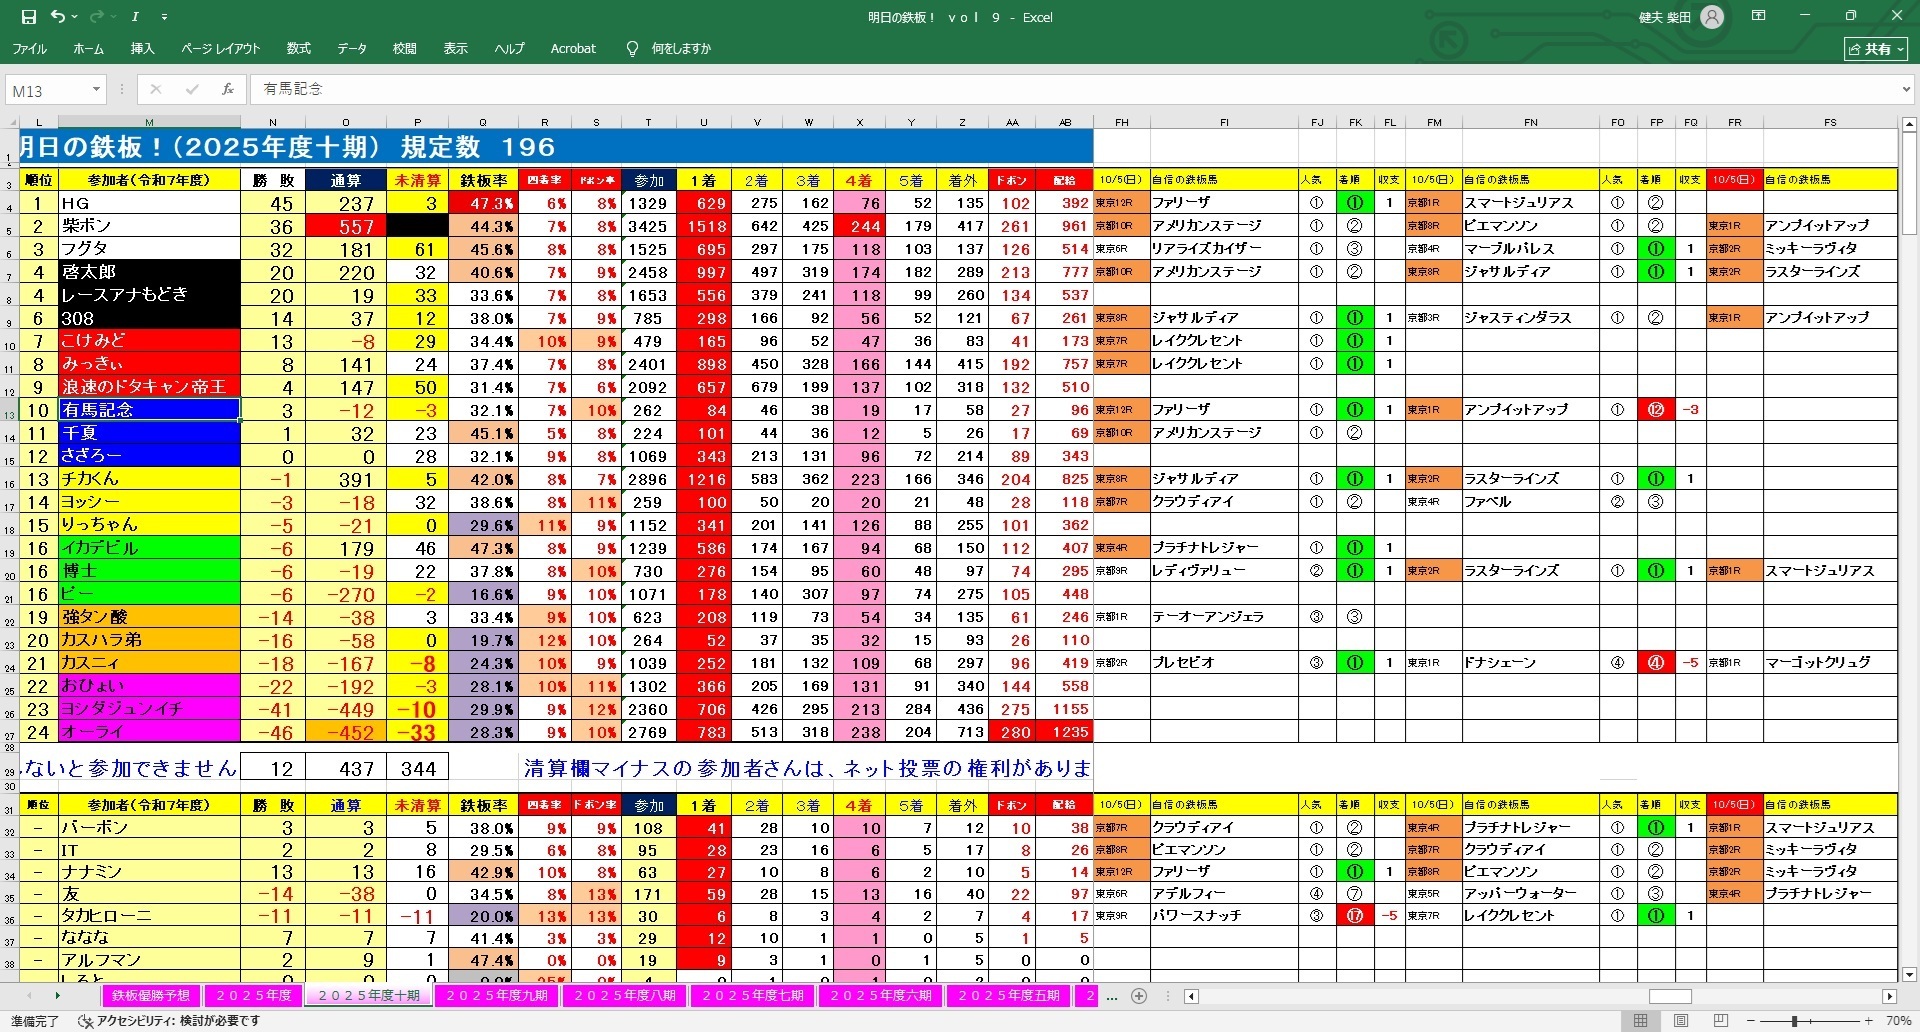Open the 数式 ribbon tab
1920x1032 pixels.
(x=298, y=49)
